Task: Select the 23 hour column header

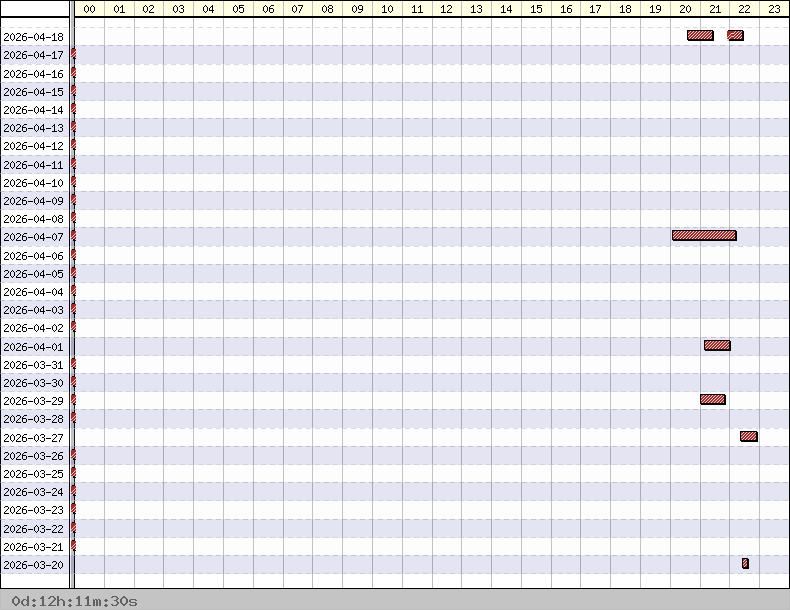Action: click(774, 9)
